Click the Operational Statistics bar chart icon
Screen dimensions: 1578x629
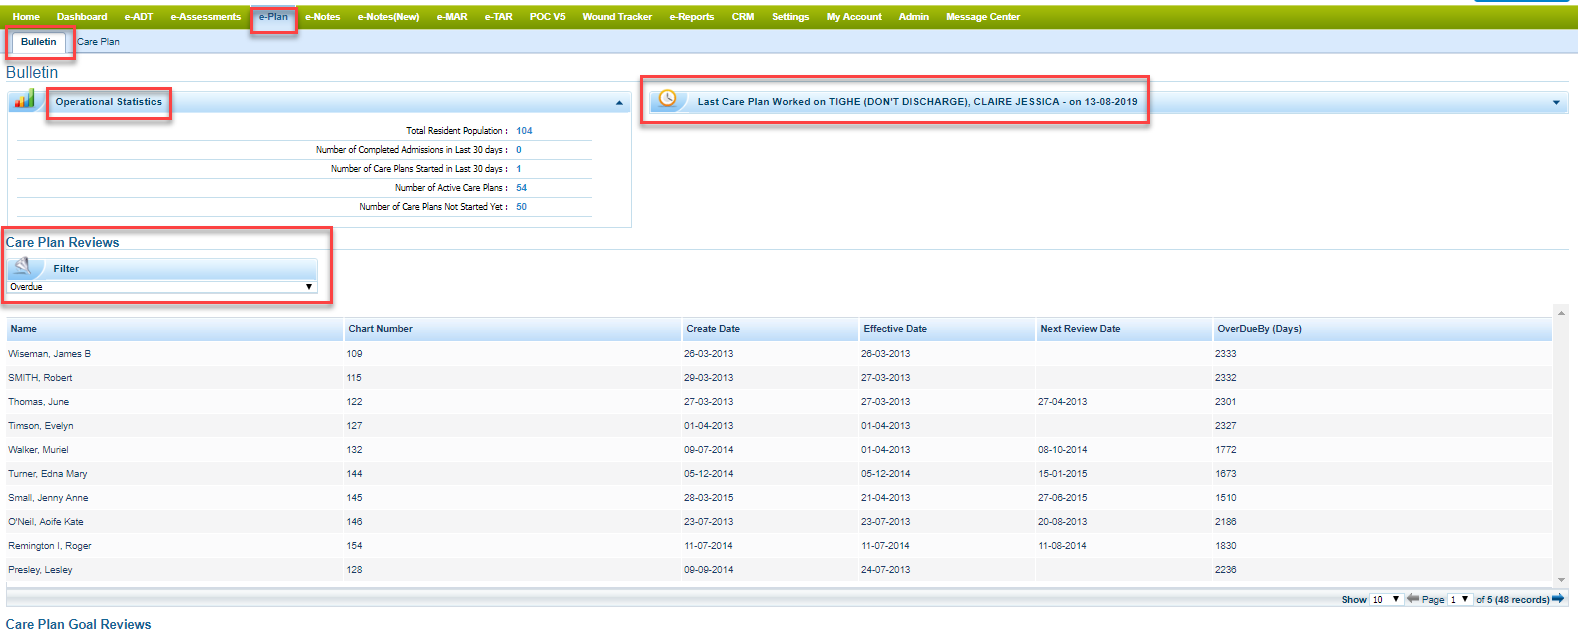point(25,100)
